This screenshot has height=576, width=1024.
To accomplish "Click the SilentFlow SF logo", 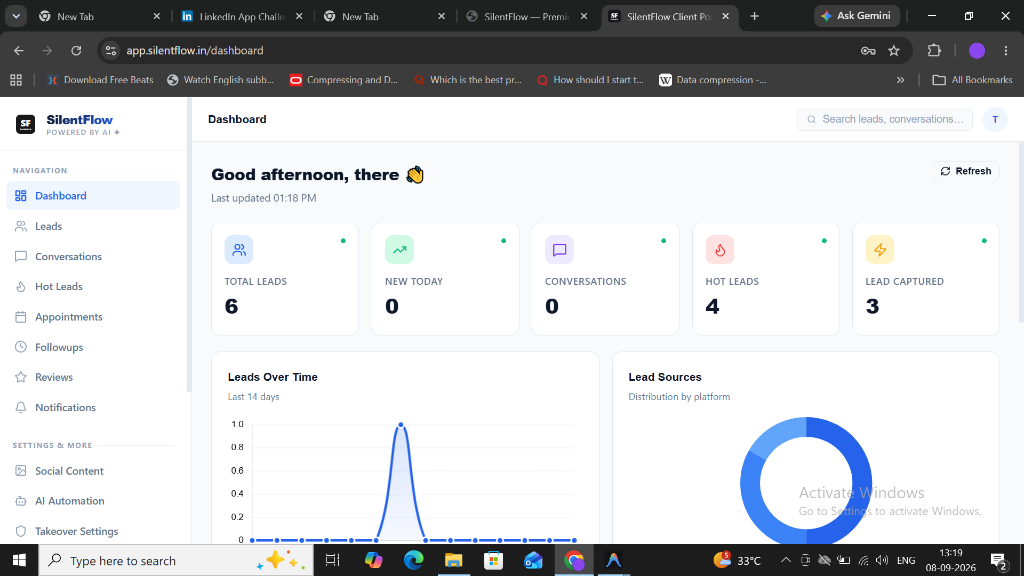I will pyautogui.click(x=25, y=124).
